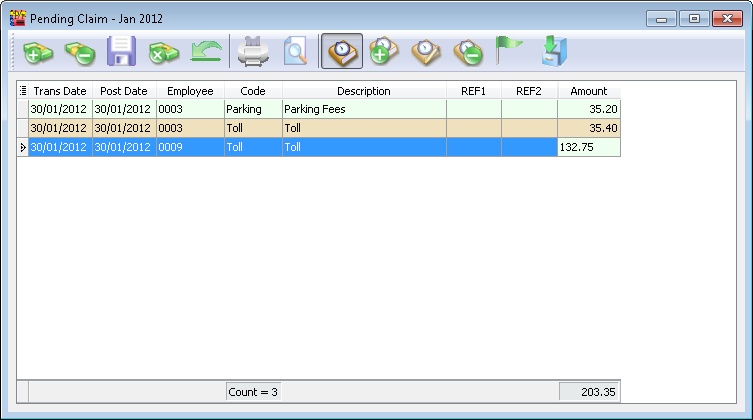Add a new claim with money plus icon

point(38,52)
